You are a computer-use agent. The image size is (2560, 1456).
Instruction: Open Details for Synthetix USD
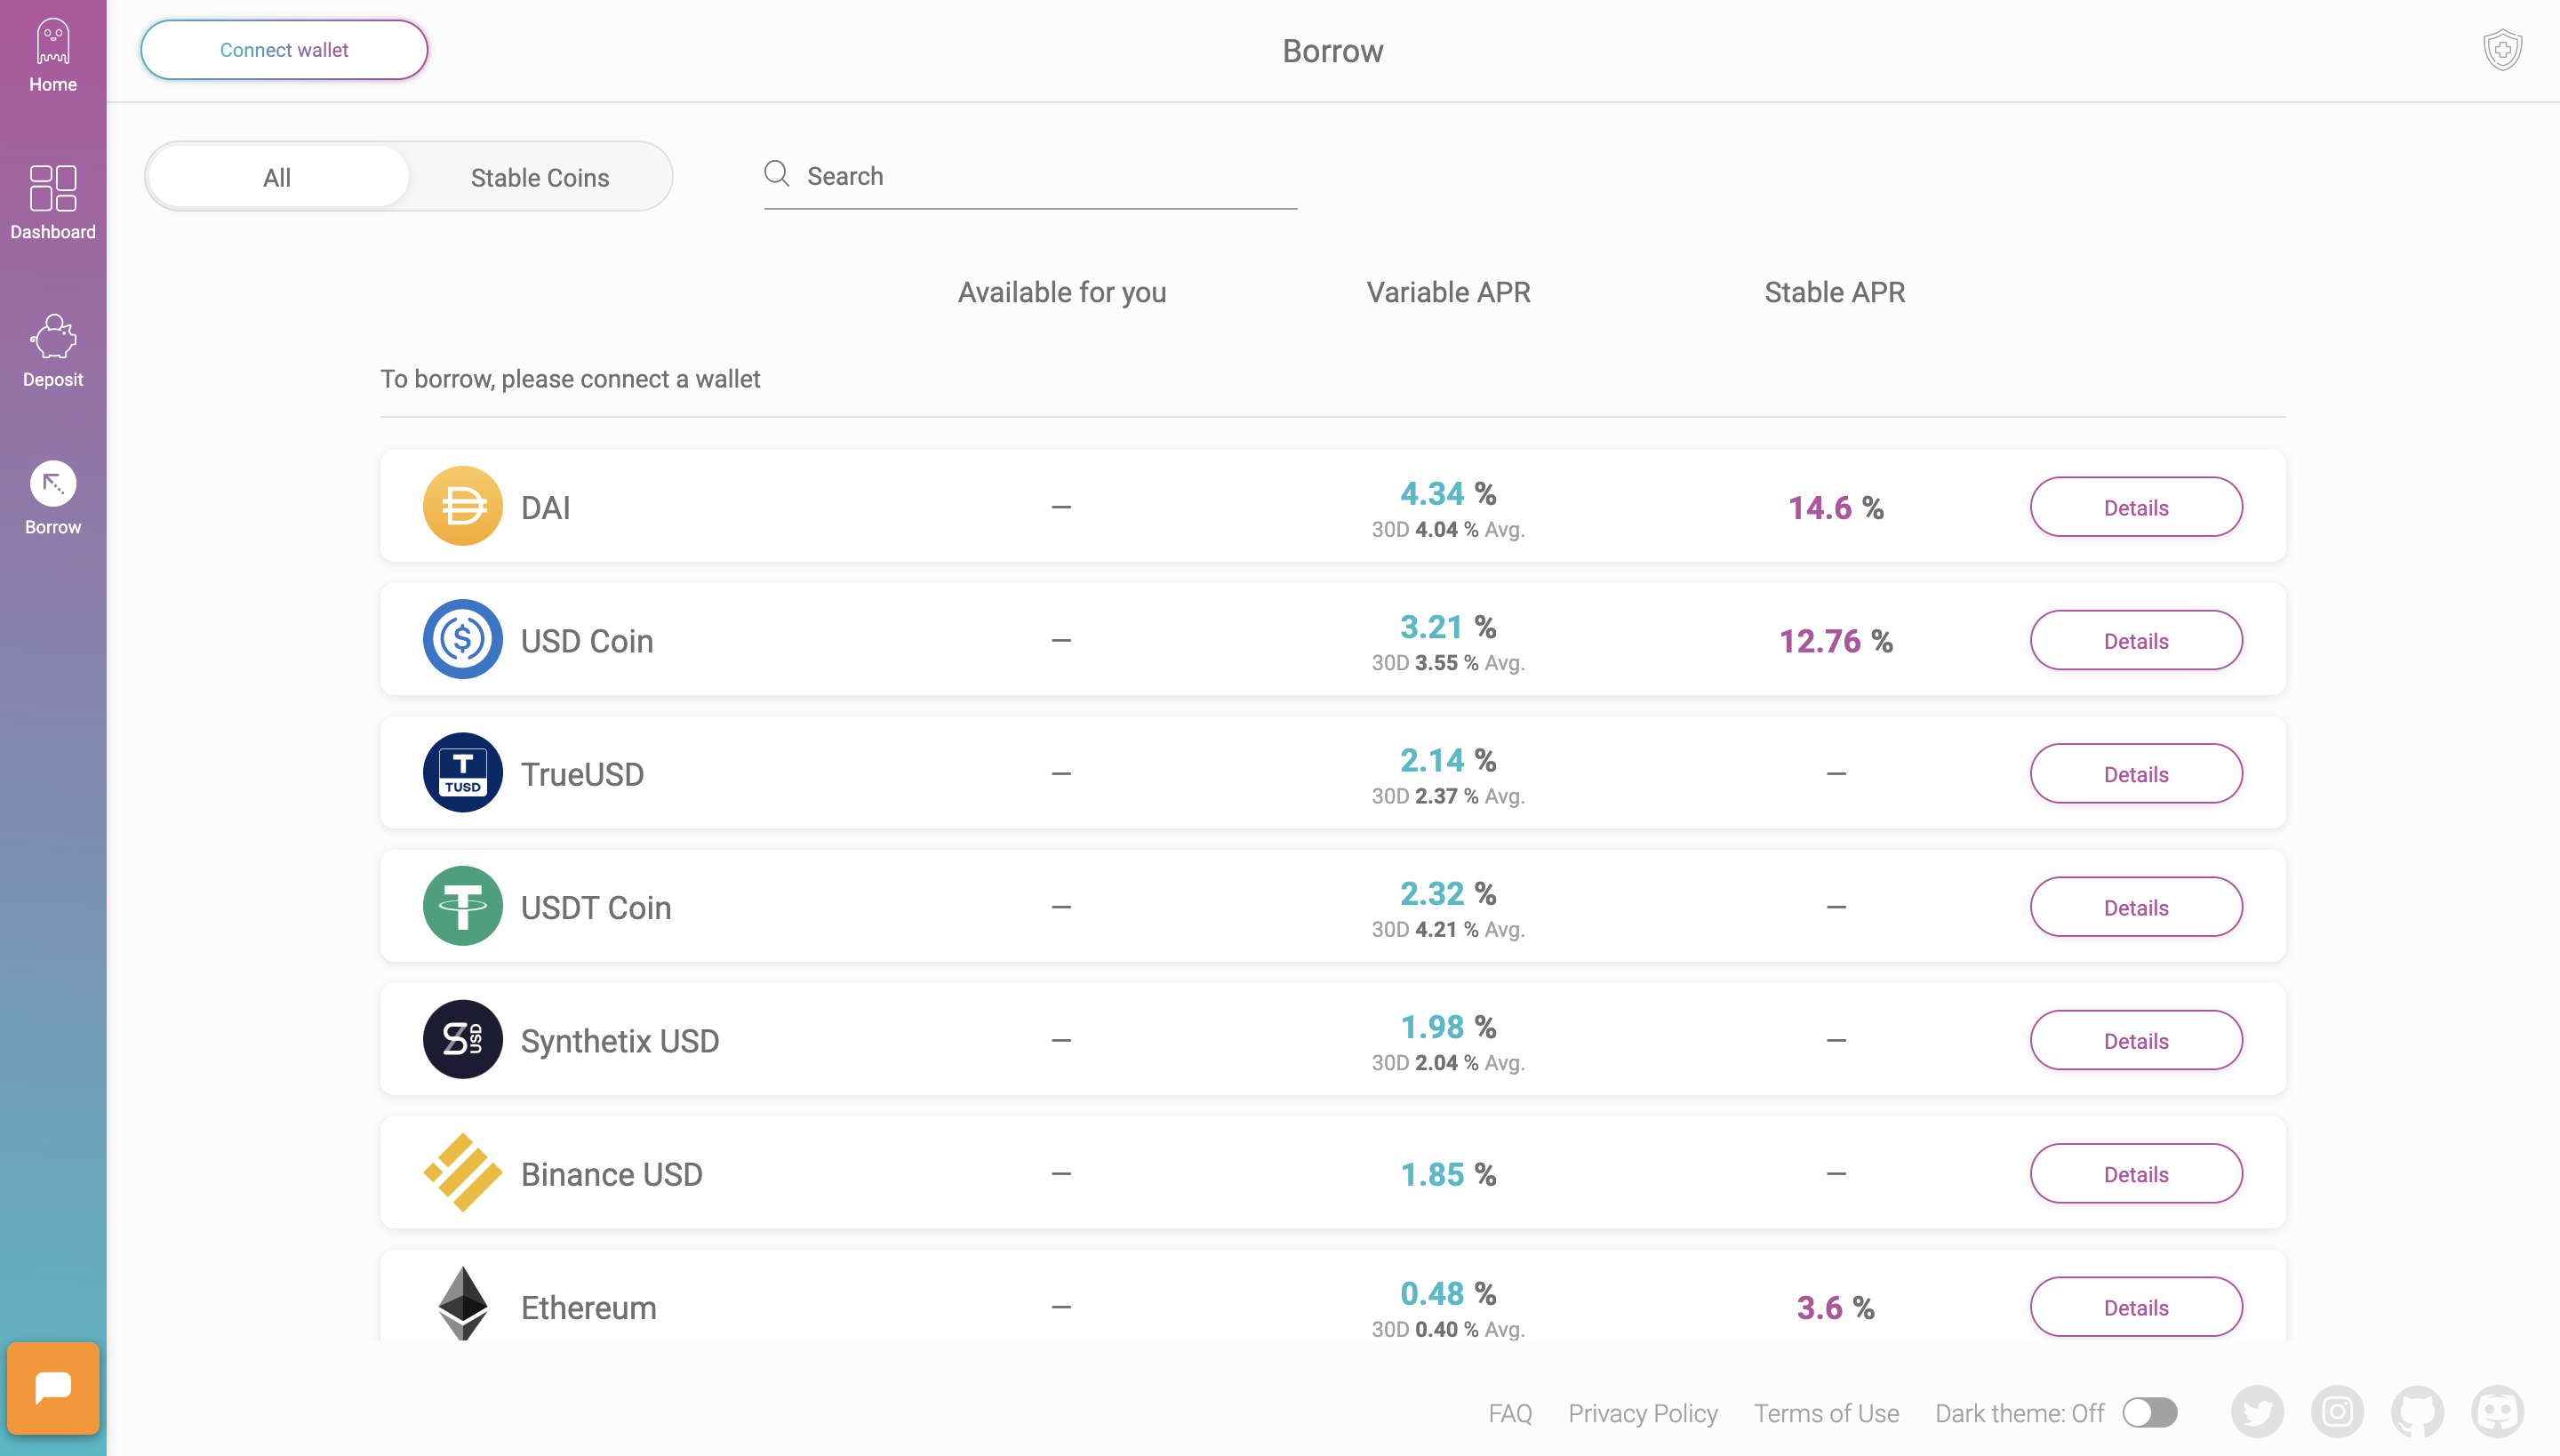tap(2136, 1040)
